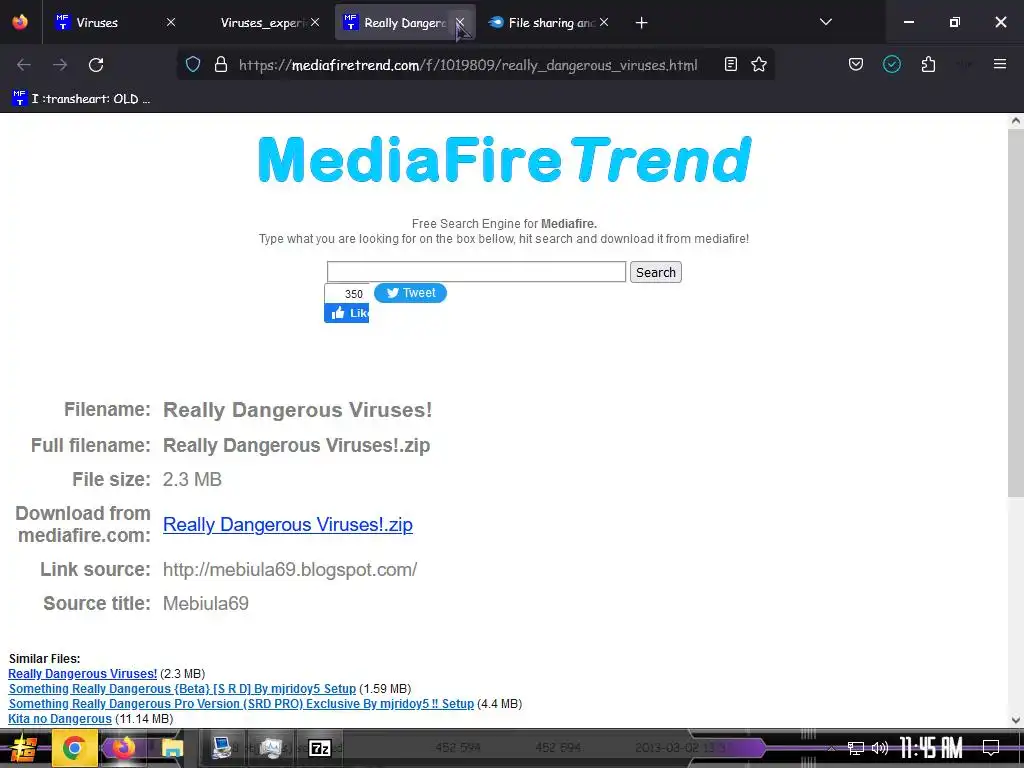Click the mediafiretrend.com URL address bar
Screen dimensions: 1024x768
coord(468,65)
